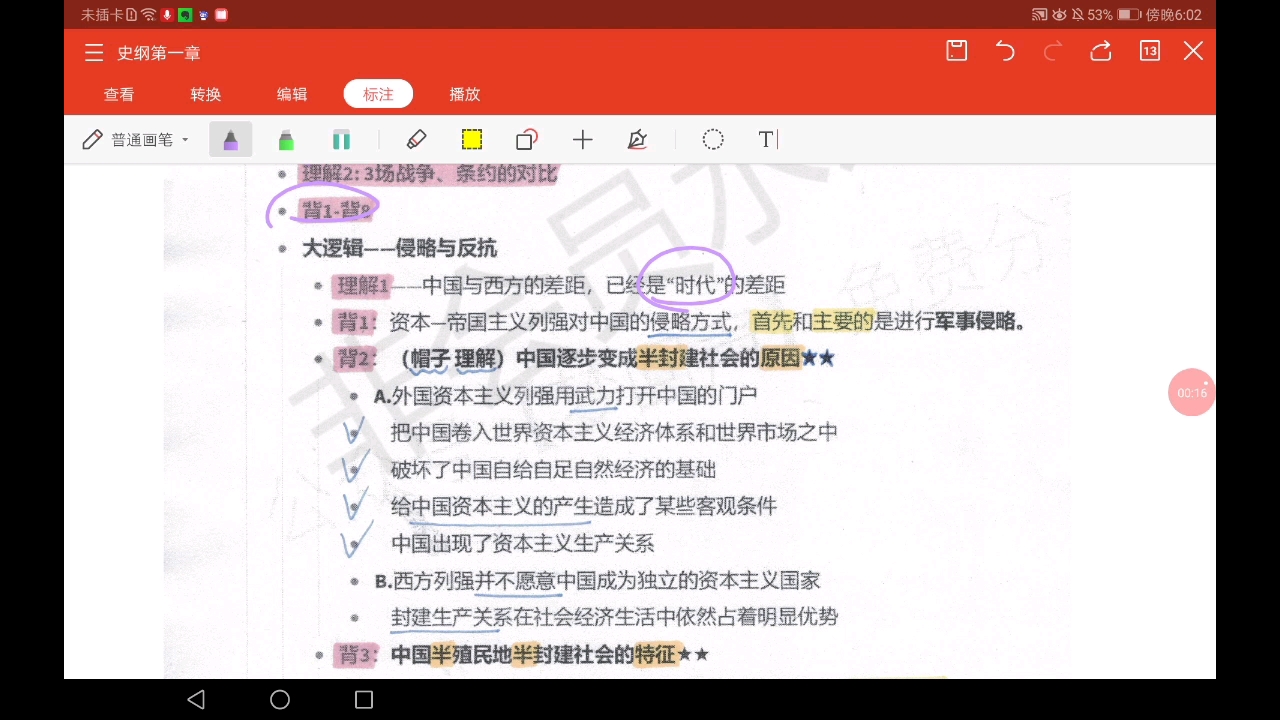Tap the line 封建生产关系在社会经济生活中依然占着明显优势

[x=614, y=617]
